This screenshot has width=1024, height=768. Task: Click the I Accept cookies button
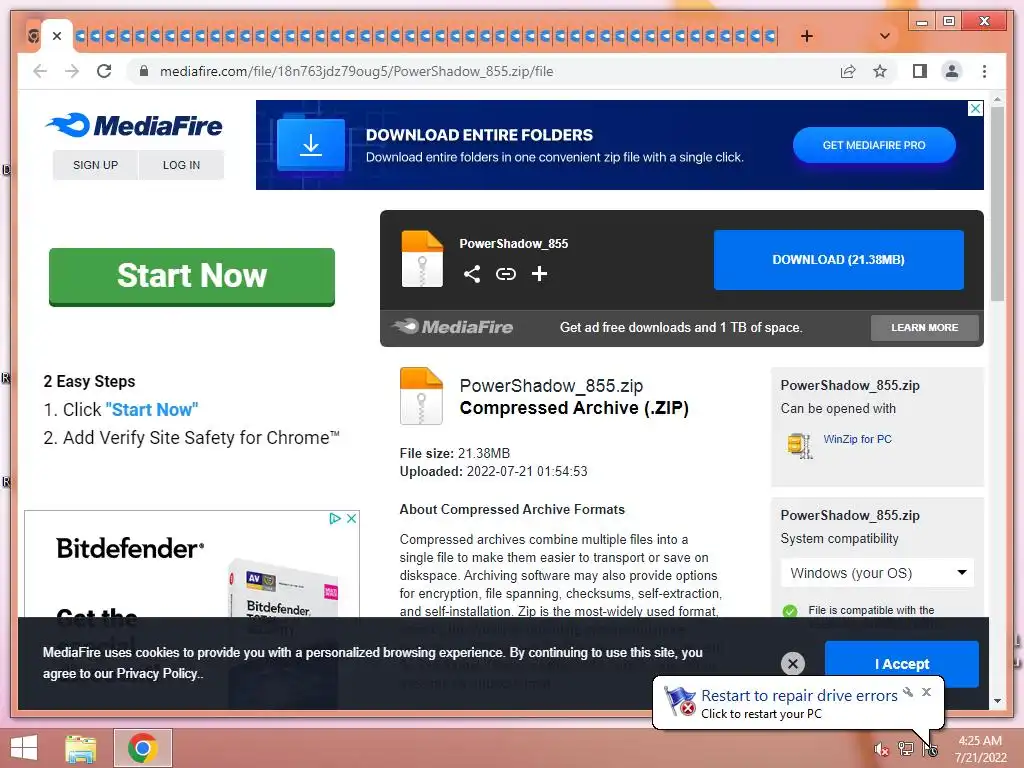click(902, 664)
